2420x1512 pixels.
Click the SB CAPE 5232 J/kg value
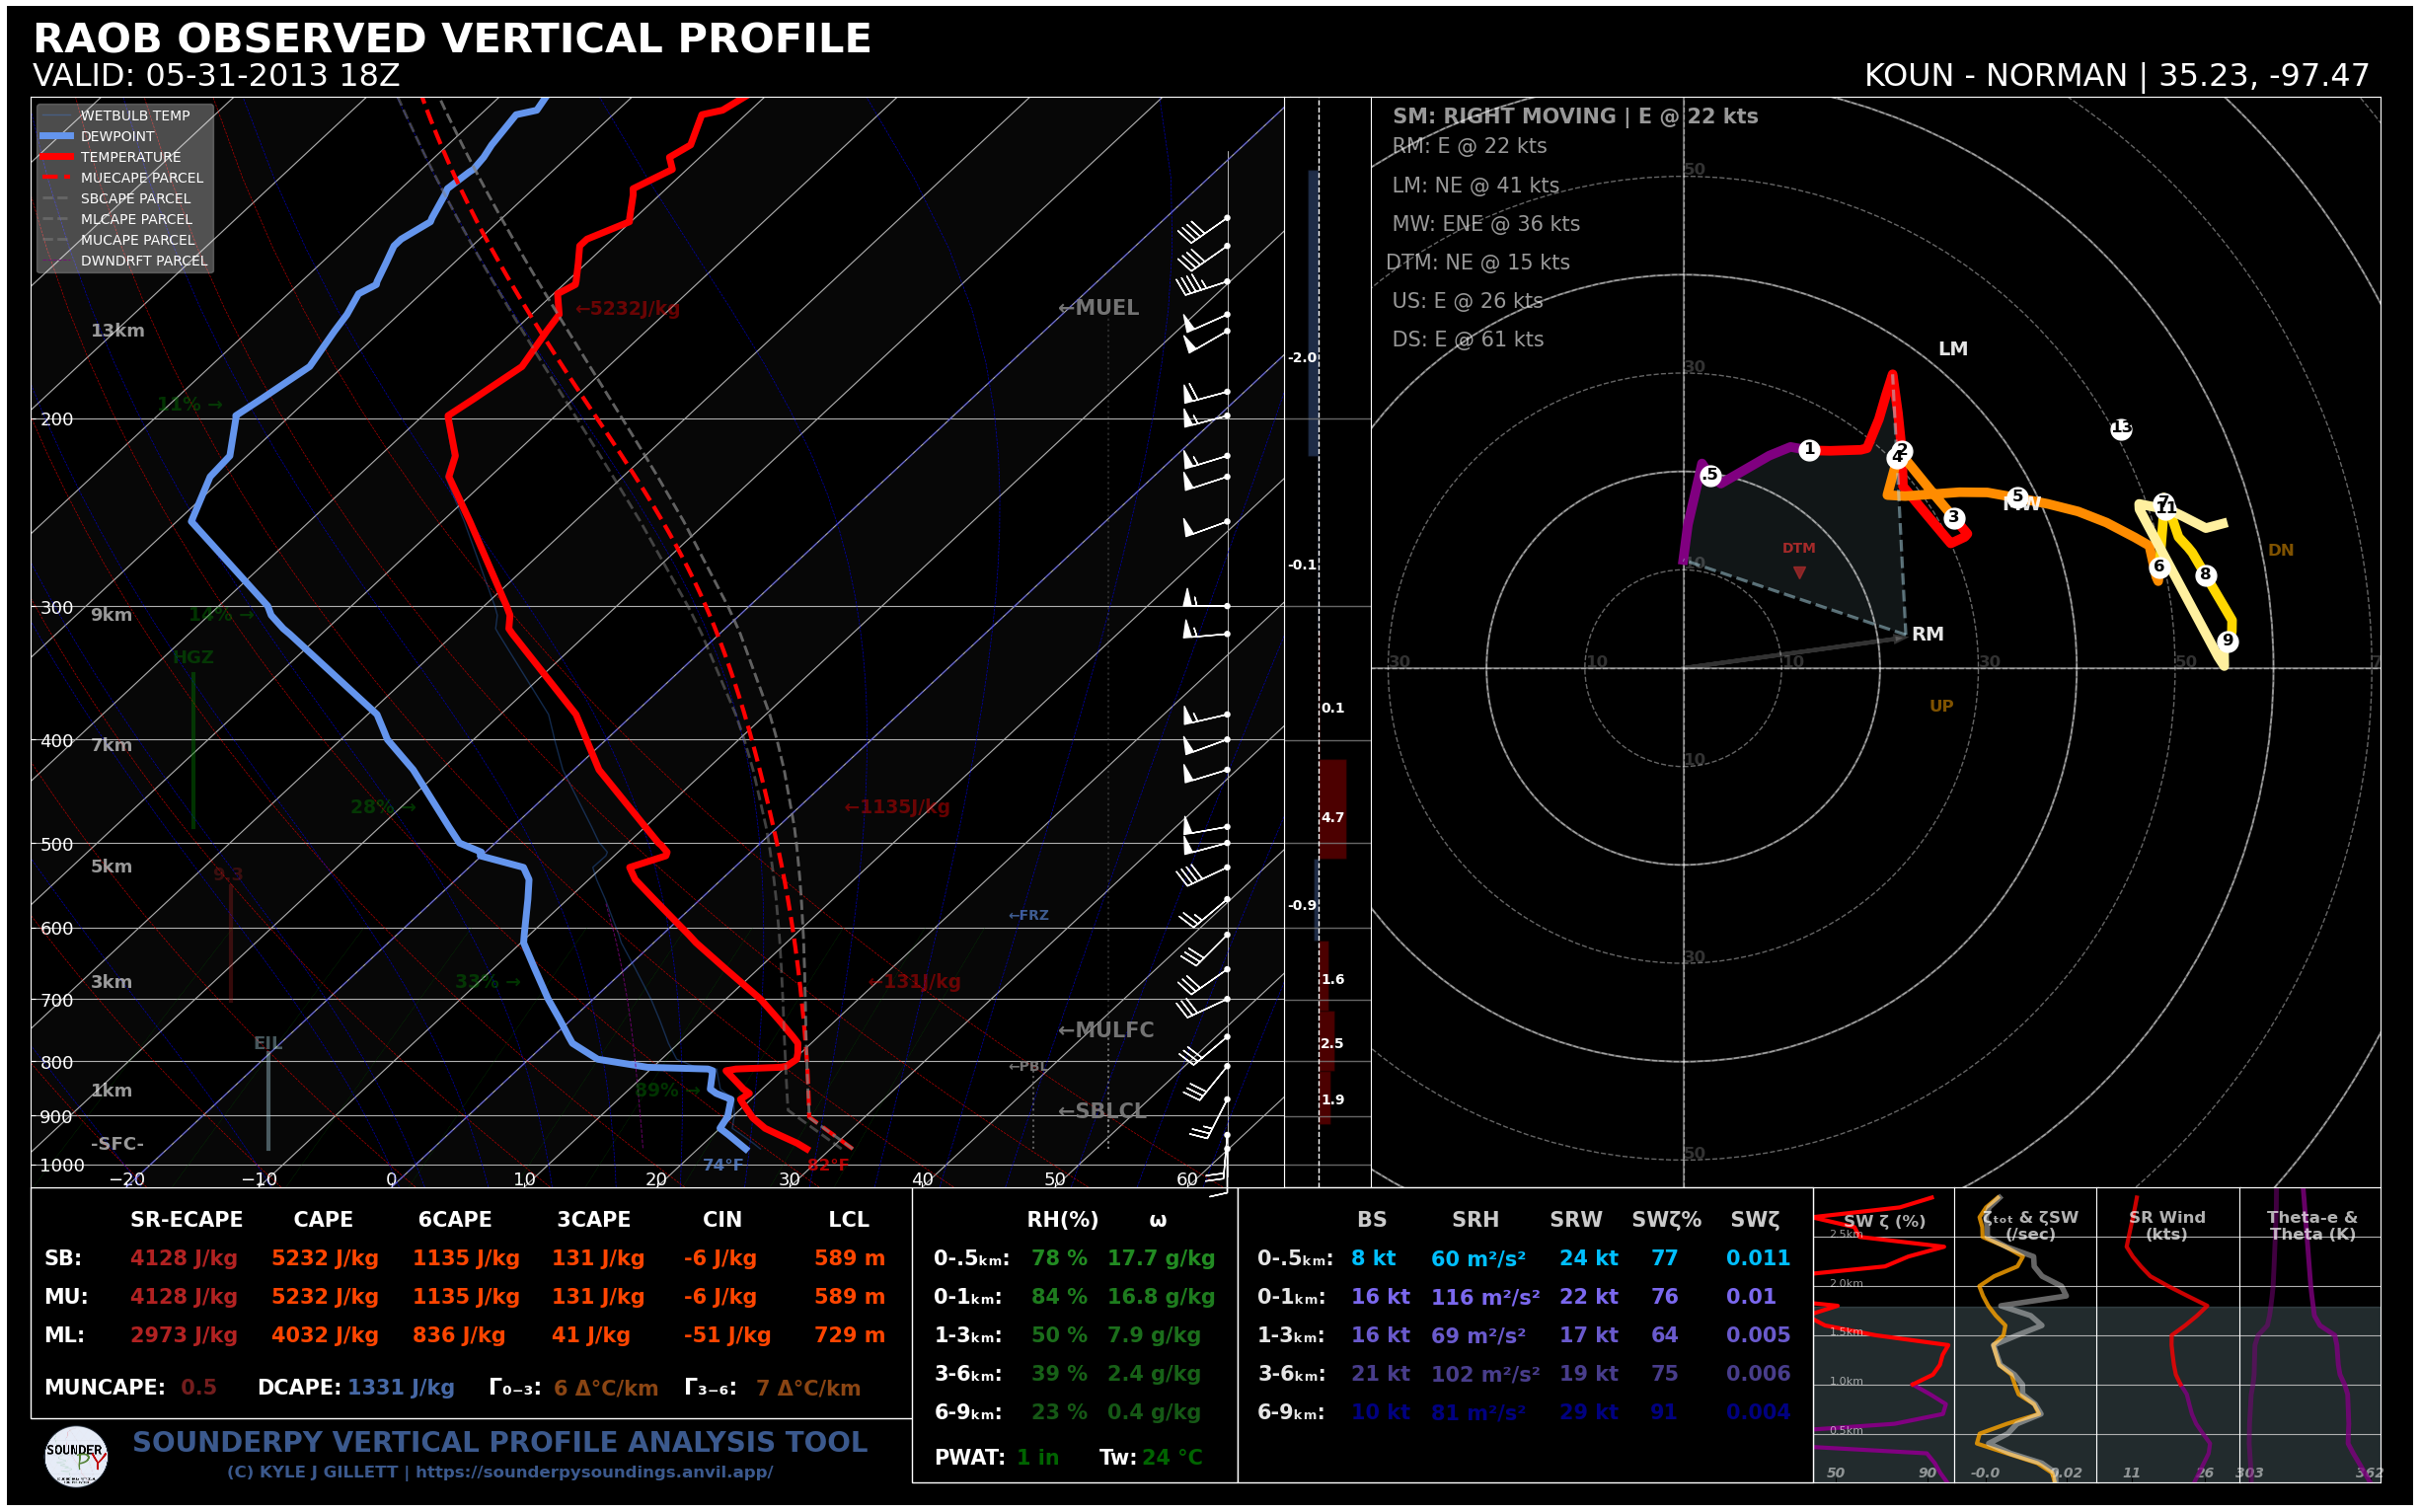tap(324, 1258)
